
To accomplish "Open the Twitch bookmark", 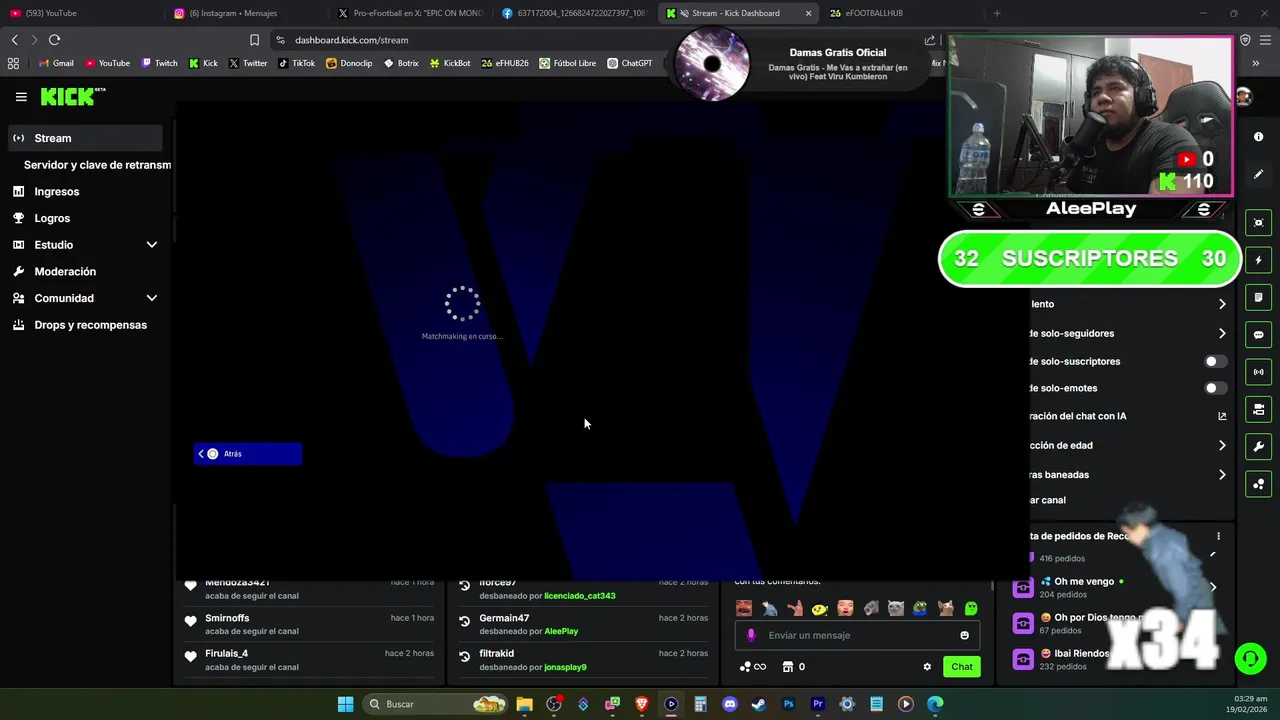I will coord(159,63).
